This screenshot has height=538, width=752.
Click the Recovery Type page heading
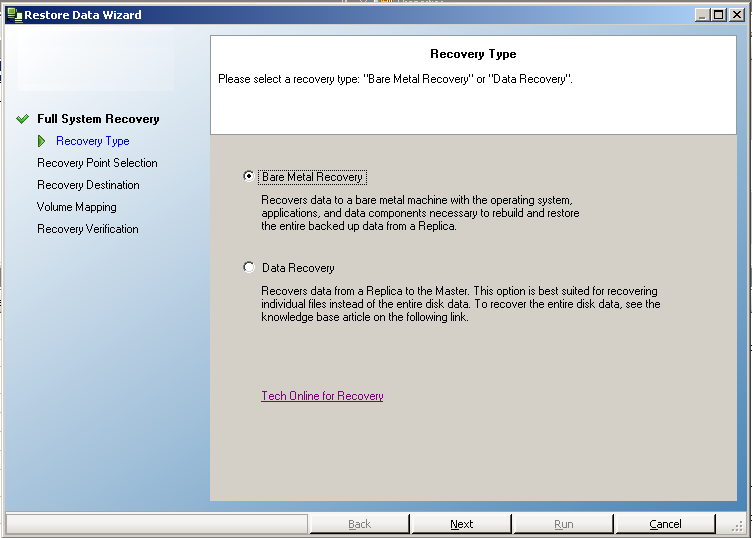tap(473, 54)
